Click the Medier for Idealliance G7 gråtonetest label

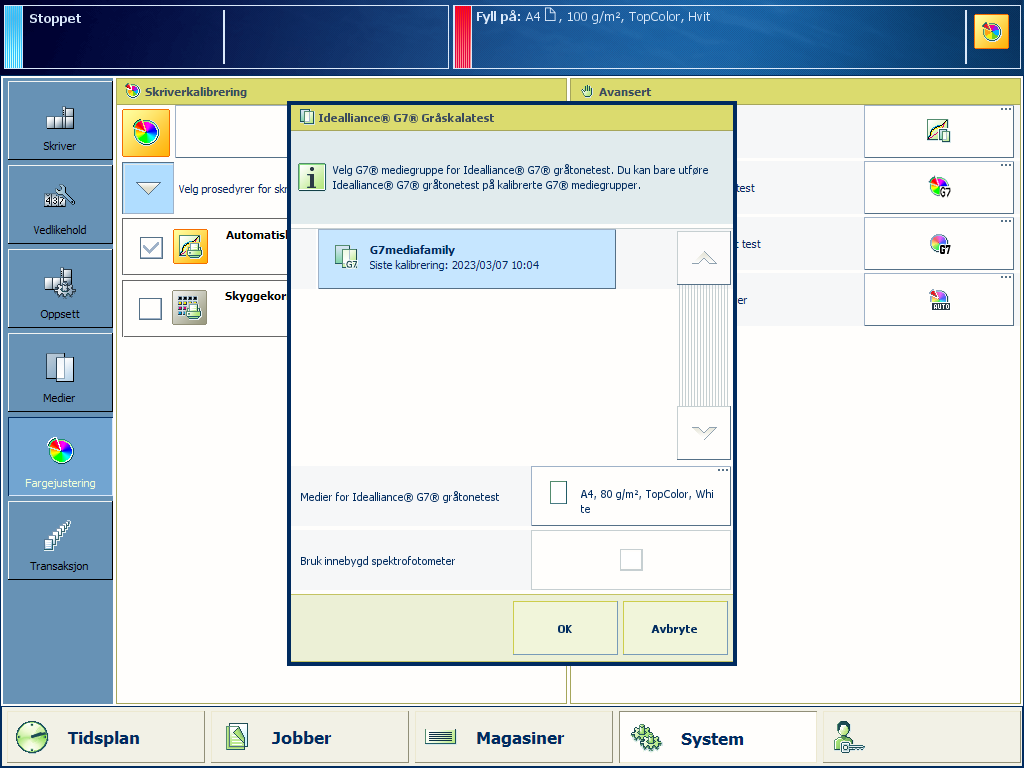pos(400,497)
